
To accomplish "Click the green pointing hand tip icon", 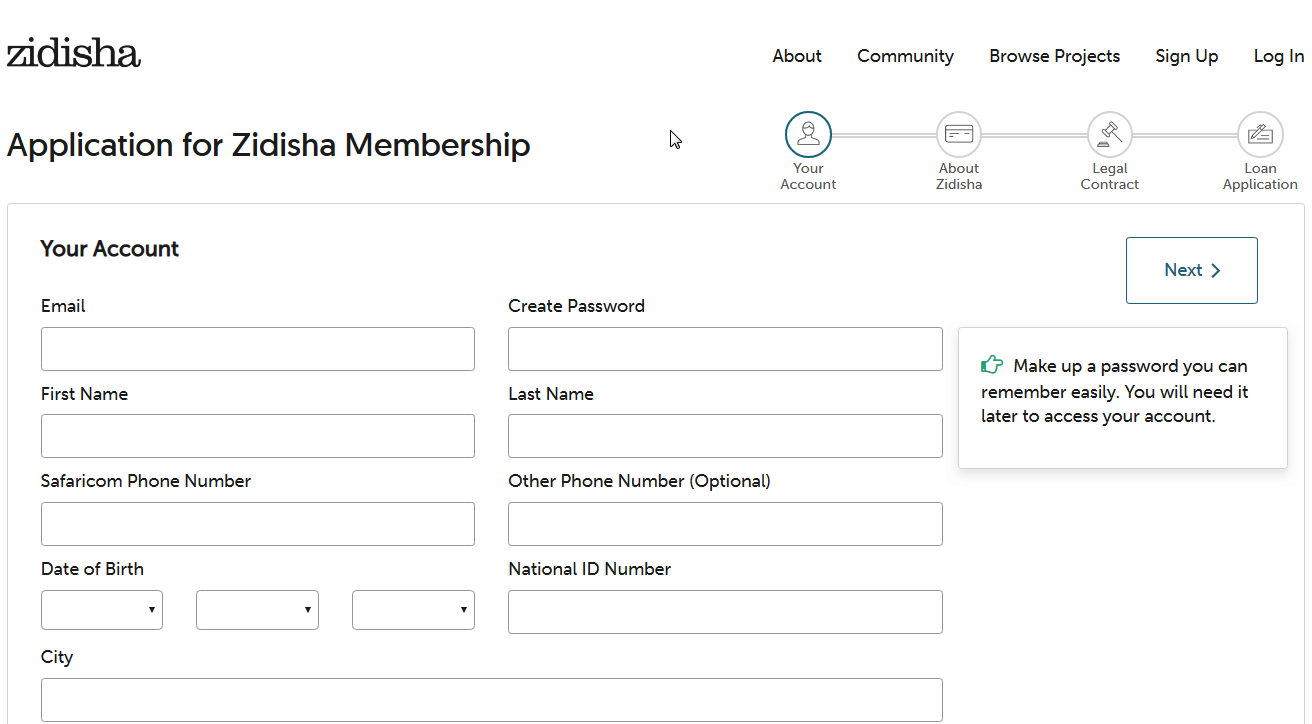I will pyautogui.click(x=992, y=365).
